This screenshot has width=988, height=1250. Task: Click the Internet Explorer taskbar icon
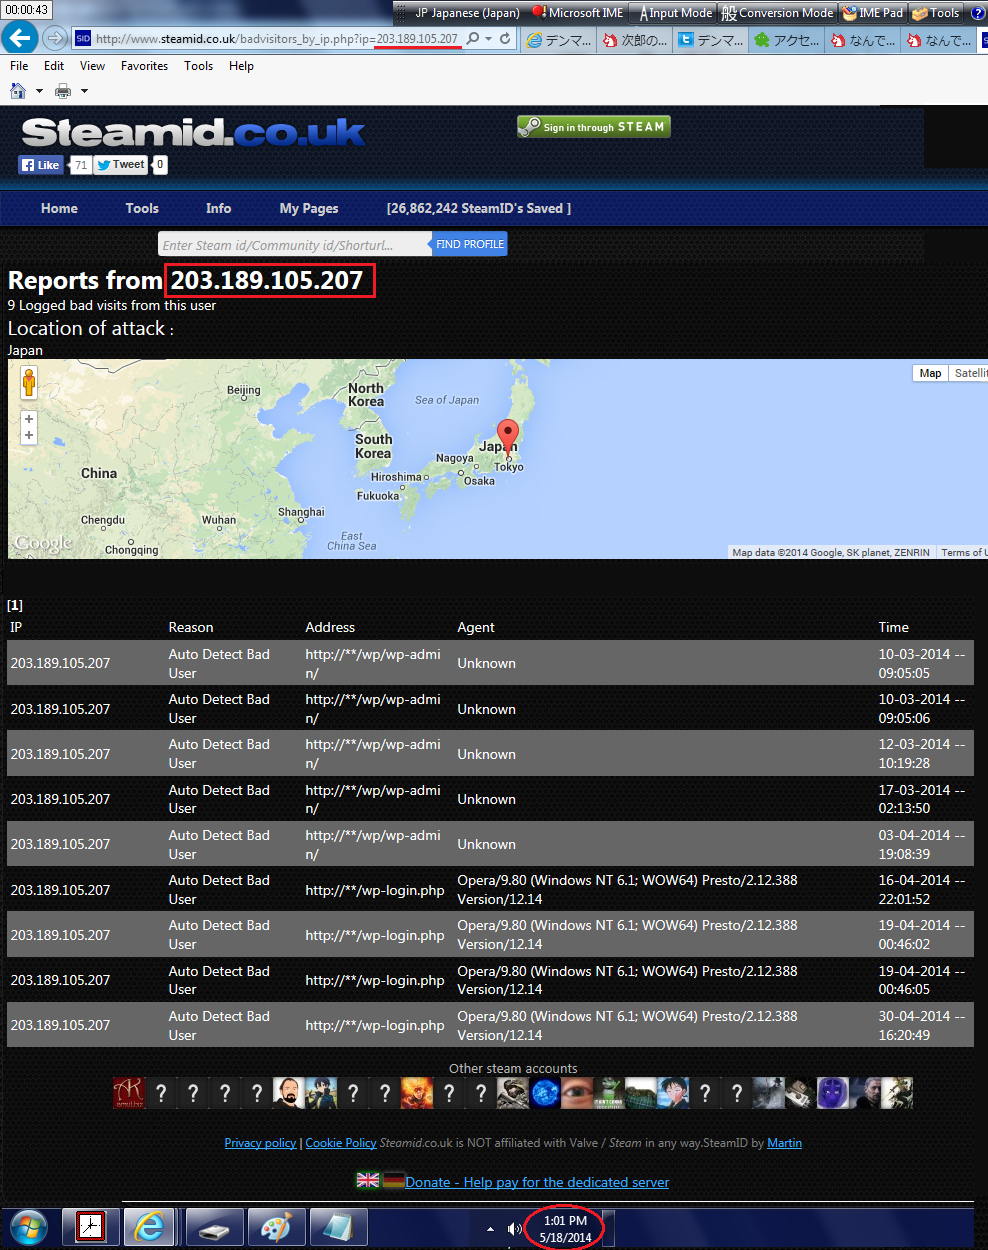(x=151, y=1227)
